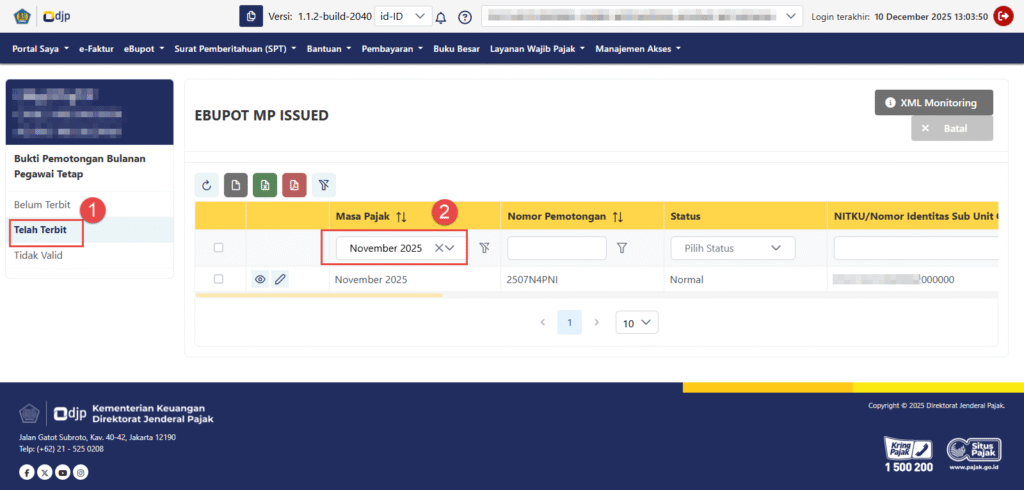Click filter icon beside Nomor Pemotongan field
This screenshot has height=490, width=1024.
pyautogui.click(x=621, y=248)
